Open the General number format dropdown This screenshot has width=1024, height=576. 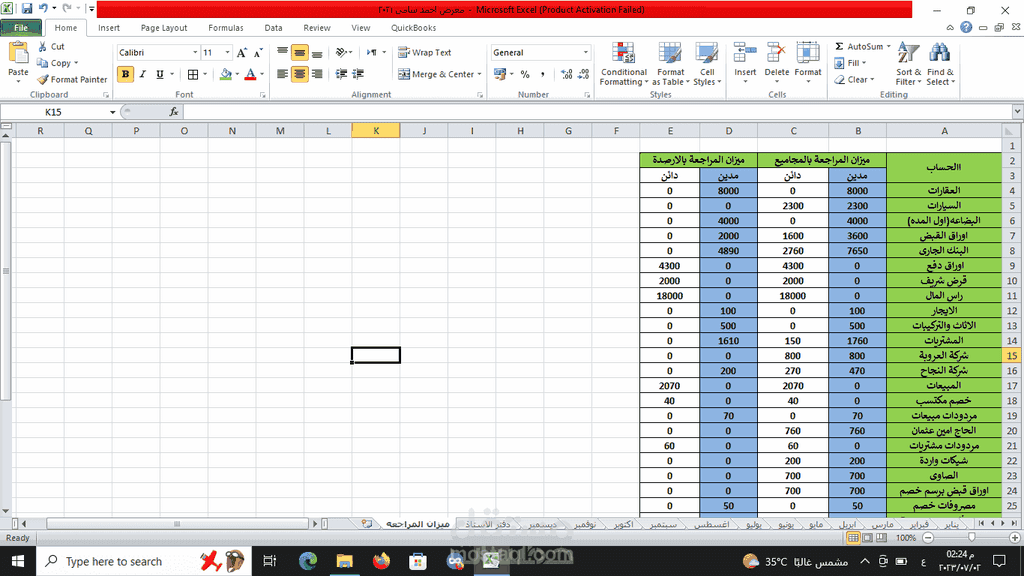pos(585,52)
